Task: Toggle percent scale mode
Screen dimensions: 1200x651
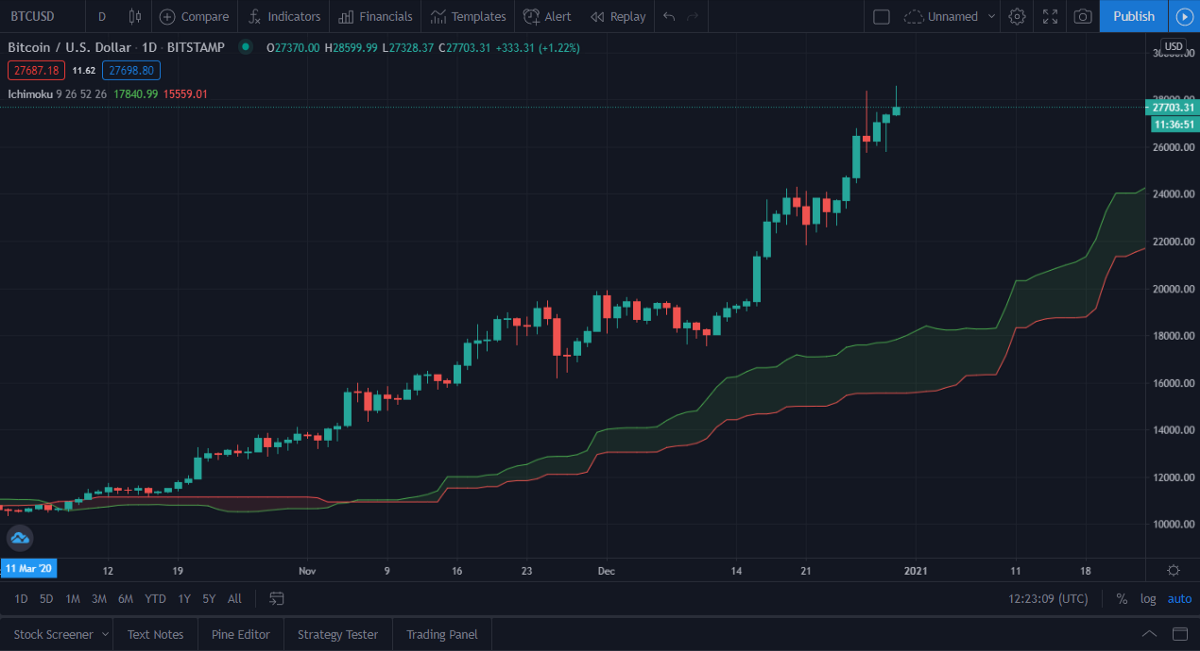Action: coord(1122,598)
